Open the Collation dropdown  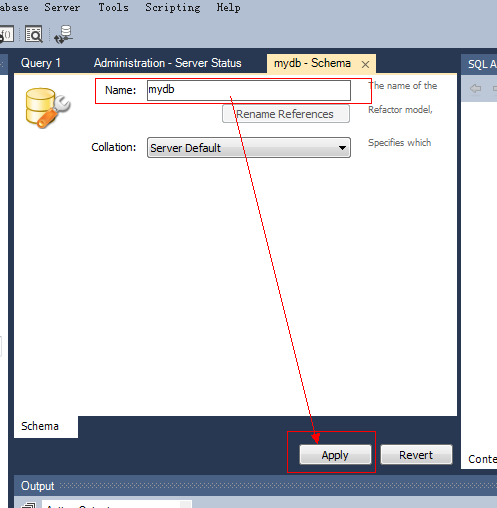click(x=249, y=147)
